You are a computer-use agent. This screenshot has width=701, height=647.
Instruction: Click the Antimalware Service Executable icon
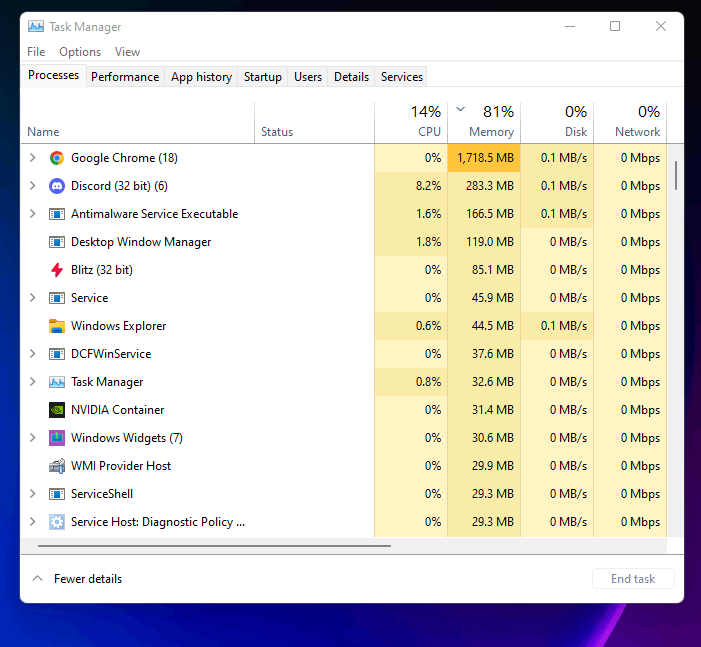(x=57, y=214)
